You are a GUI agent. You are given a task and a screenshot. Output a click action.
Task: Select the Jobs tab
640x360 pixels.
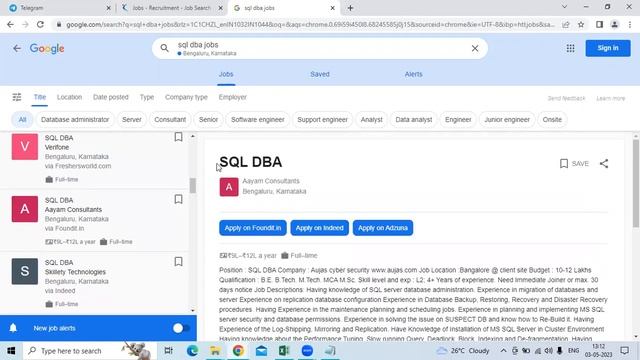pos(226,74)
